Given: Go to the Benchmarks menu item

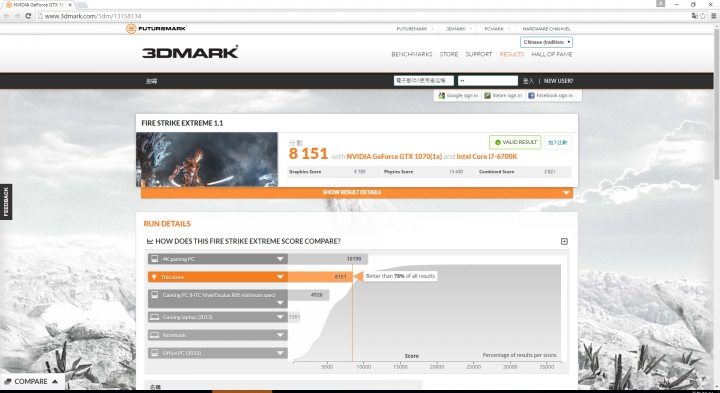Looking at the screenshot, I should [411, 54].
